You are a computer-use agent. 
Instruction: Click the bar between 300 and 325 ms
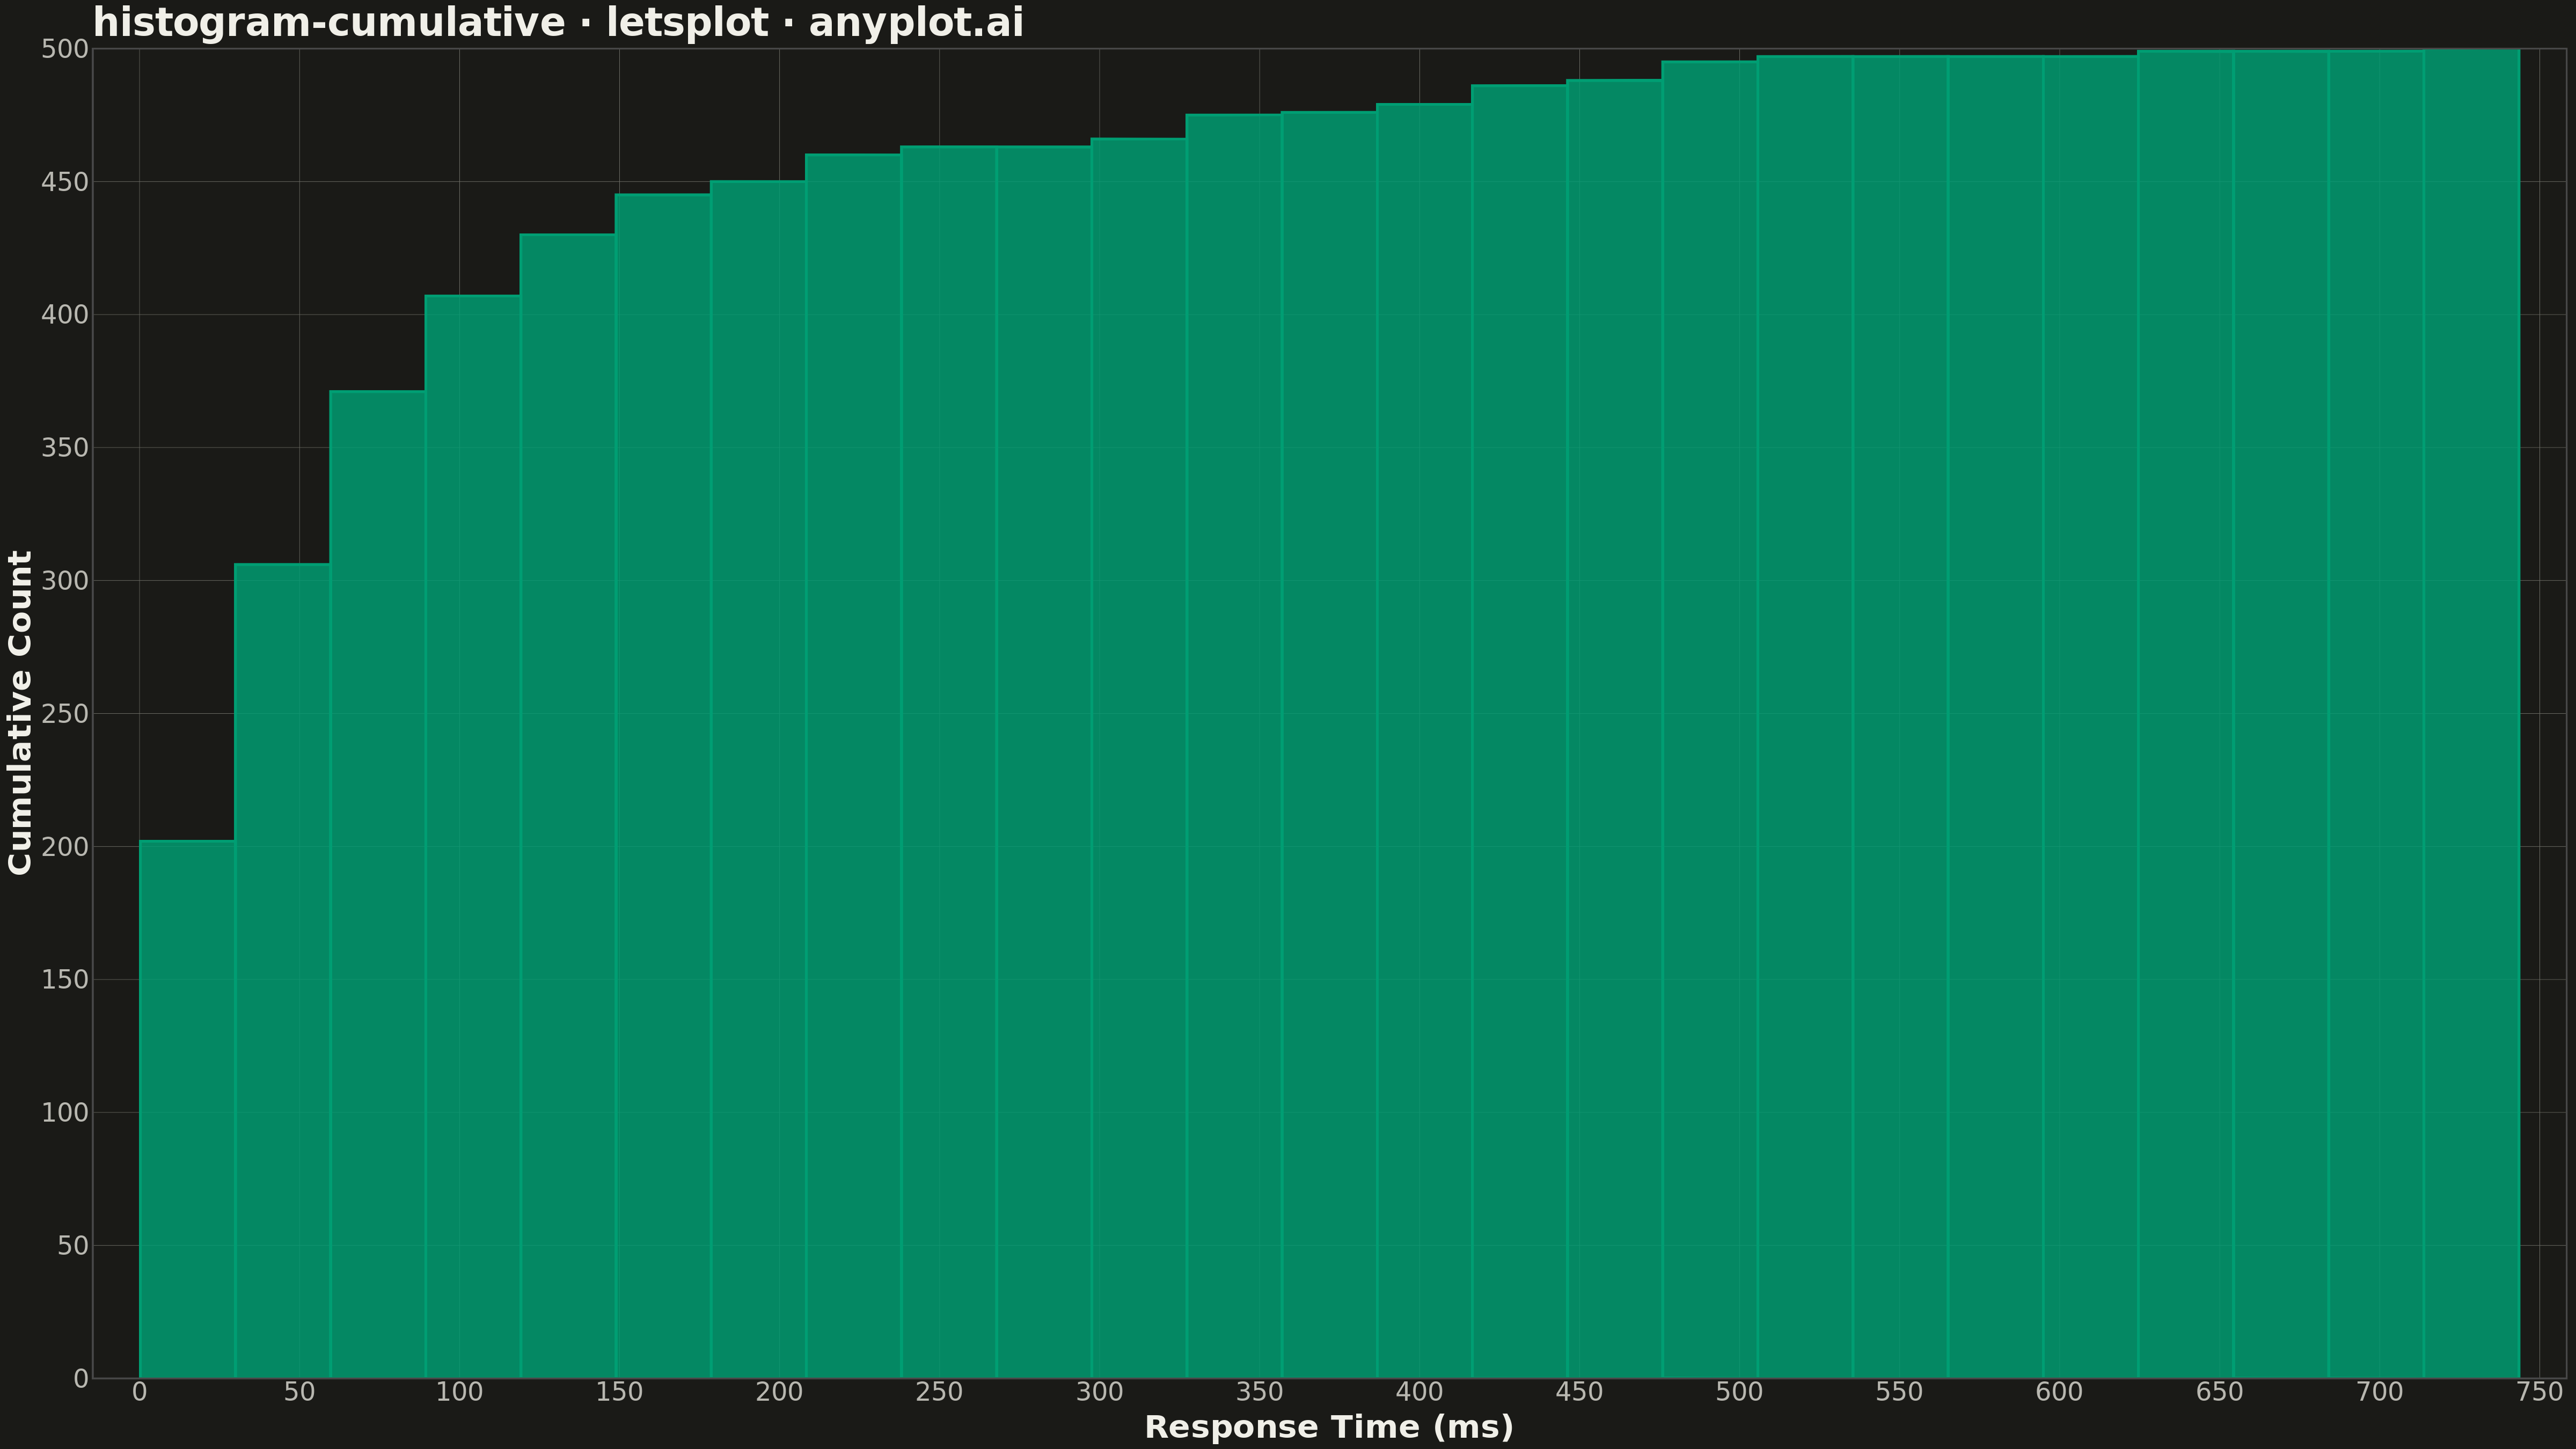pos(1139,758)
